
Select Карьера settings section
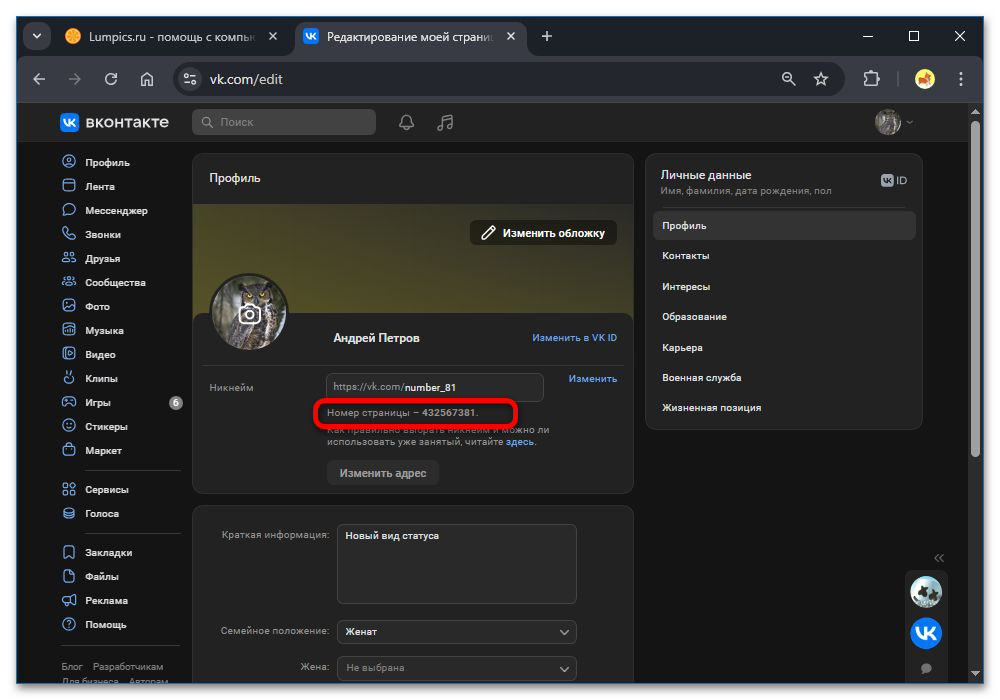pyautogui.click(x=784, y=347)
